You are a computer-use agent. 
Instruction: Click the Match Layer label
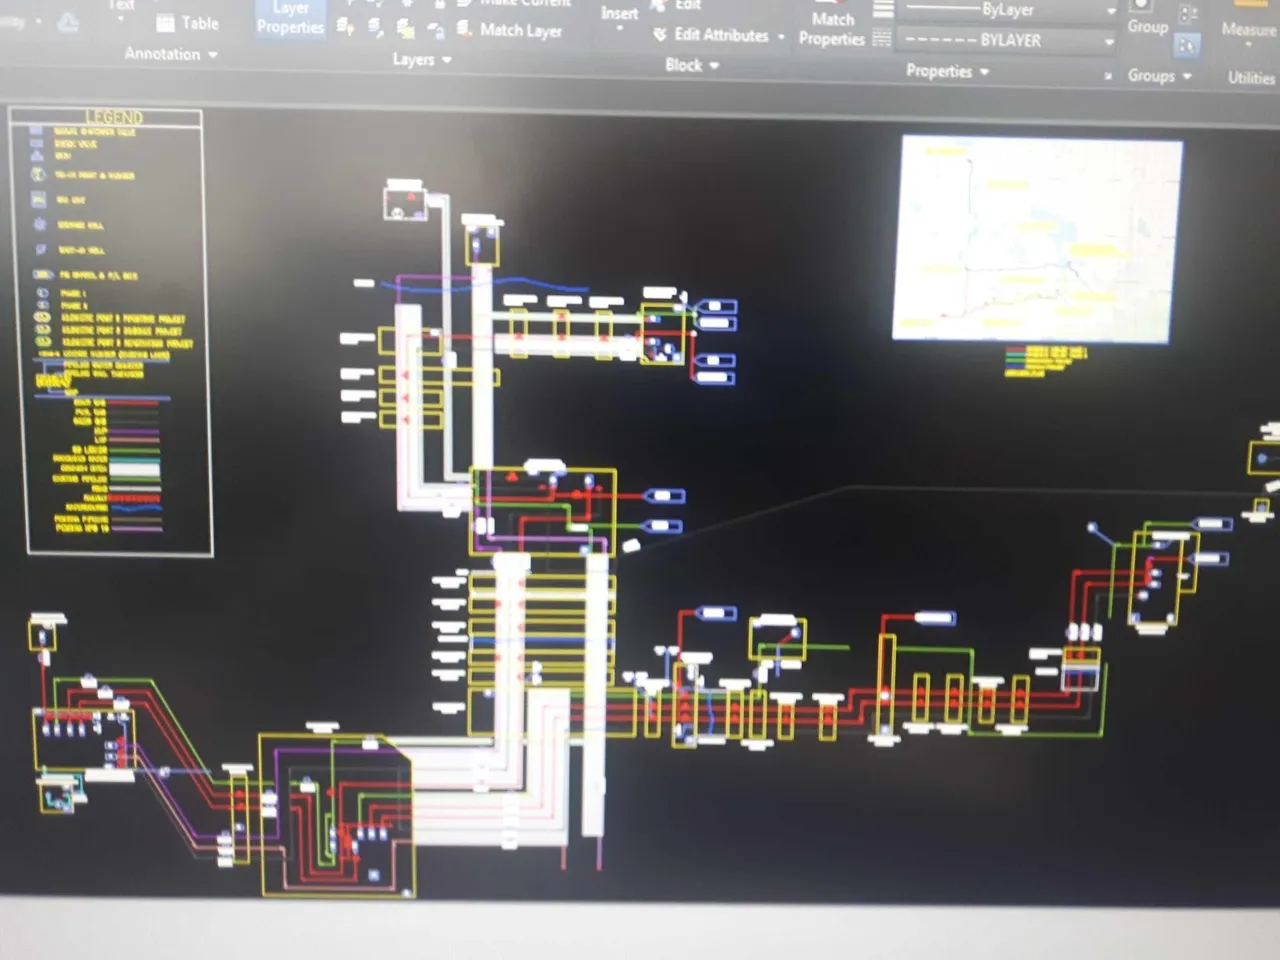point(521,31)
